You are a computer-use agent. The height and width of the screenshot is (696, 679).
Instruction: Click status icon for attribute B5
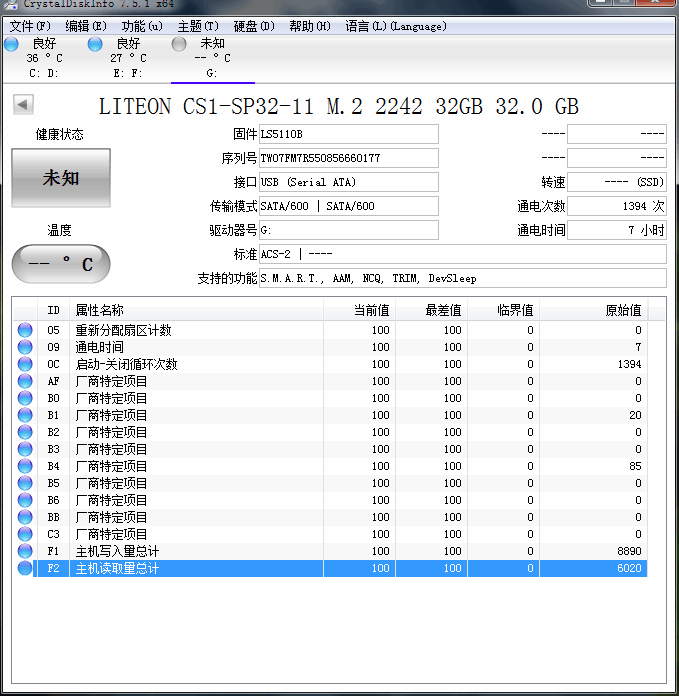click(x=25, y=483)
